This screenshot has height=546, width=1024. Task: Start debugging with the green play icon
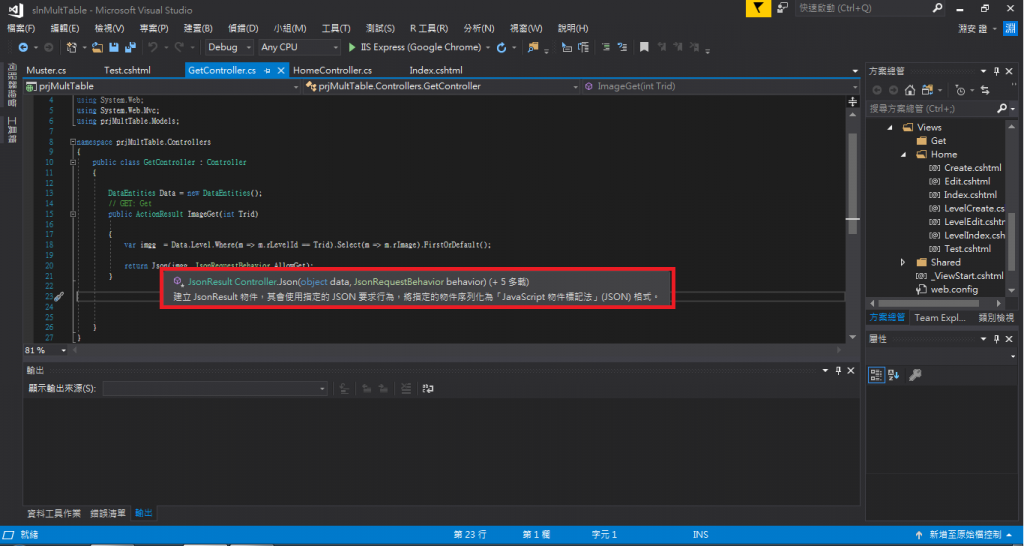[352, 48]
